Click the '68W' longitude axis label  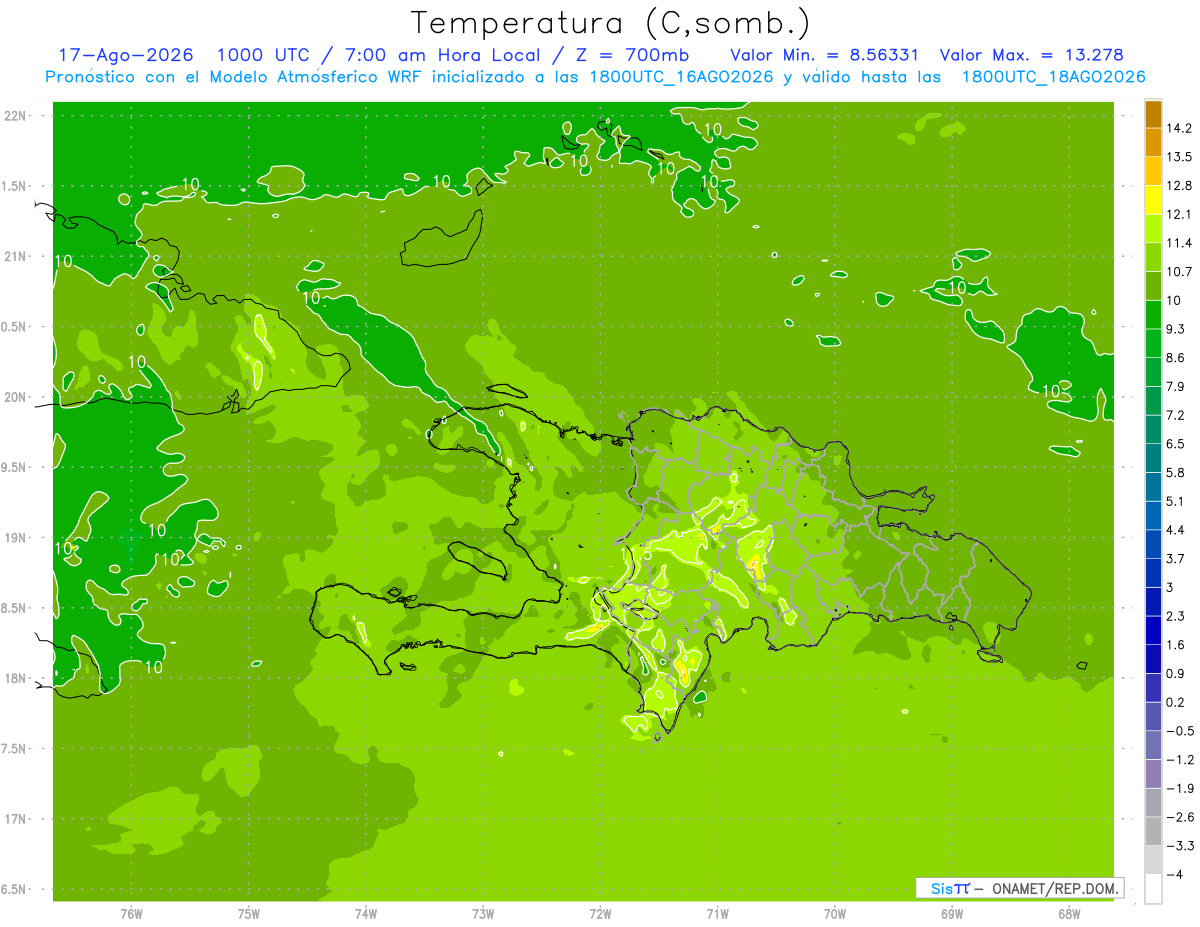point(1069,914)
